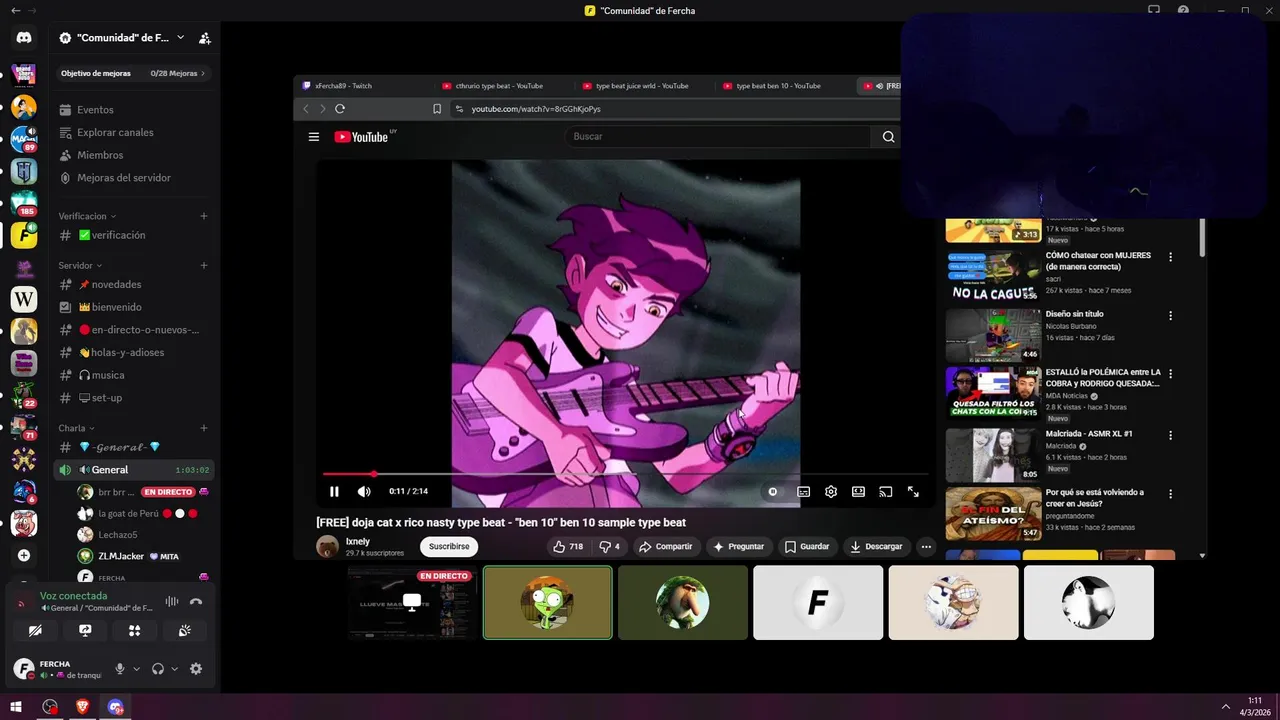Open Objetivo de mejoras boost goal
Image resolution: width=1280 pixels, height=720 pixels.
133,73
